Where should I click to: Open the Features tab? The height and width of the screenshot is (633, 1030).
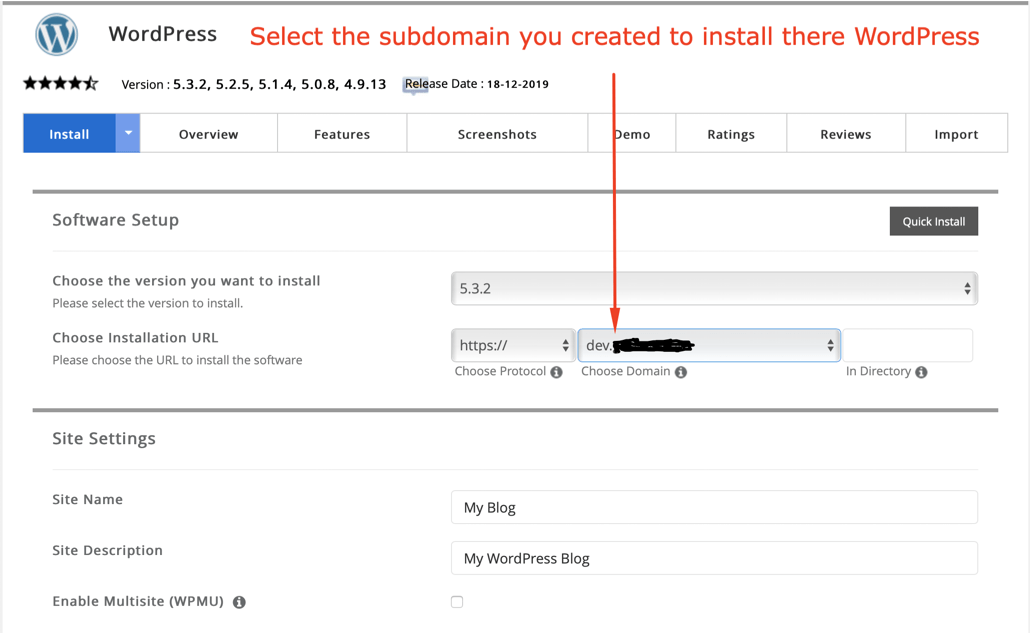tap(342, 134)
